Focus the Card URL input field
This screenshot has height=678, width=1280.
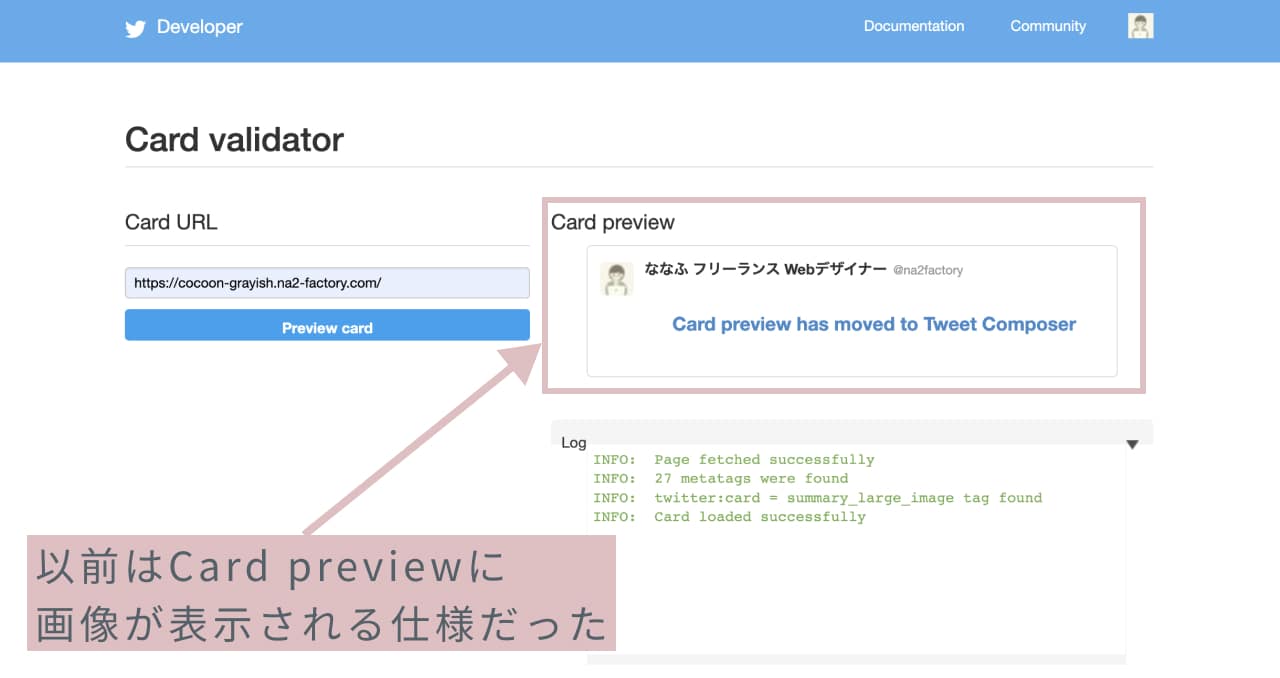click(x=327, y=283)
